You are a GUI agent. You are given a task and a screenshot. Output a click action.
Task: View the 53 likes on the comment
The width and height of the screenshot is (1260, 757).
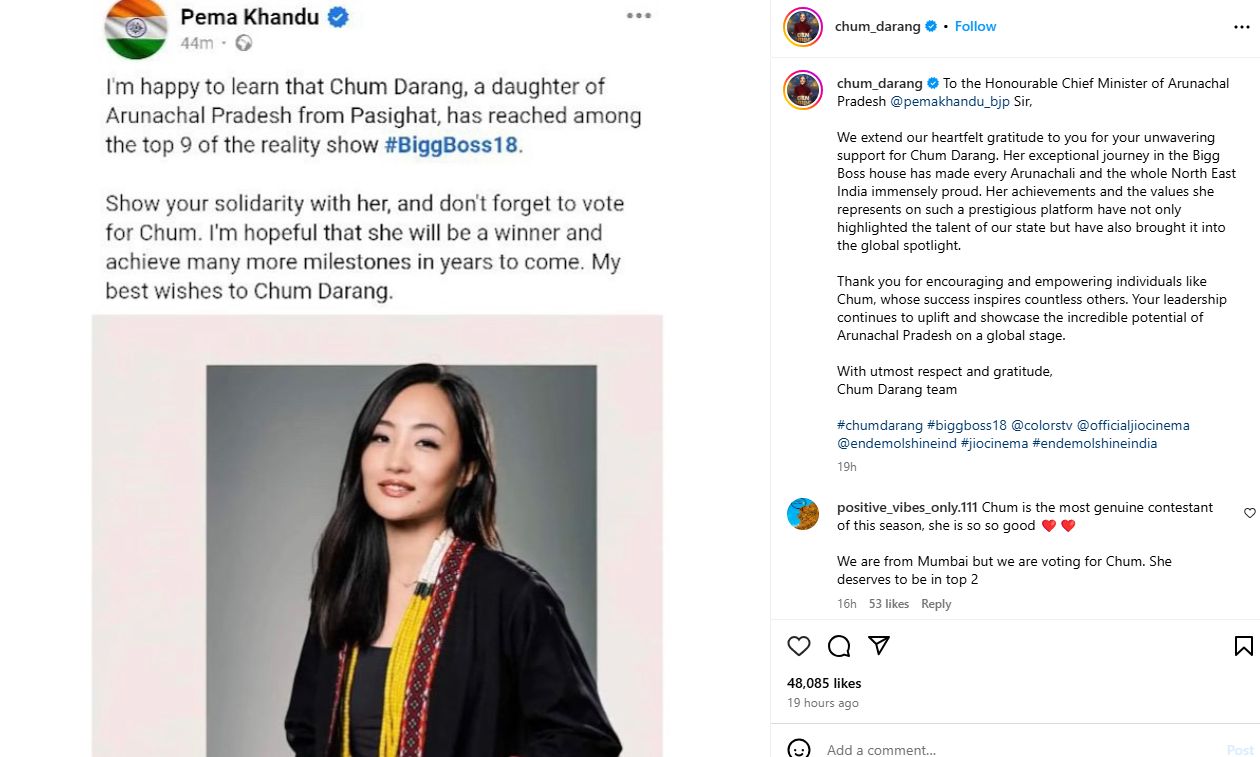889,604
